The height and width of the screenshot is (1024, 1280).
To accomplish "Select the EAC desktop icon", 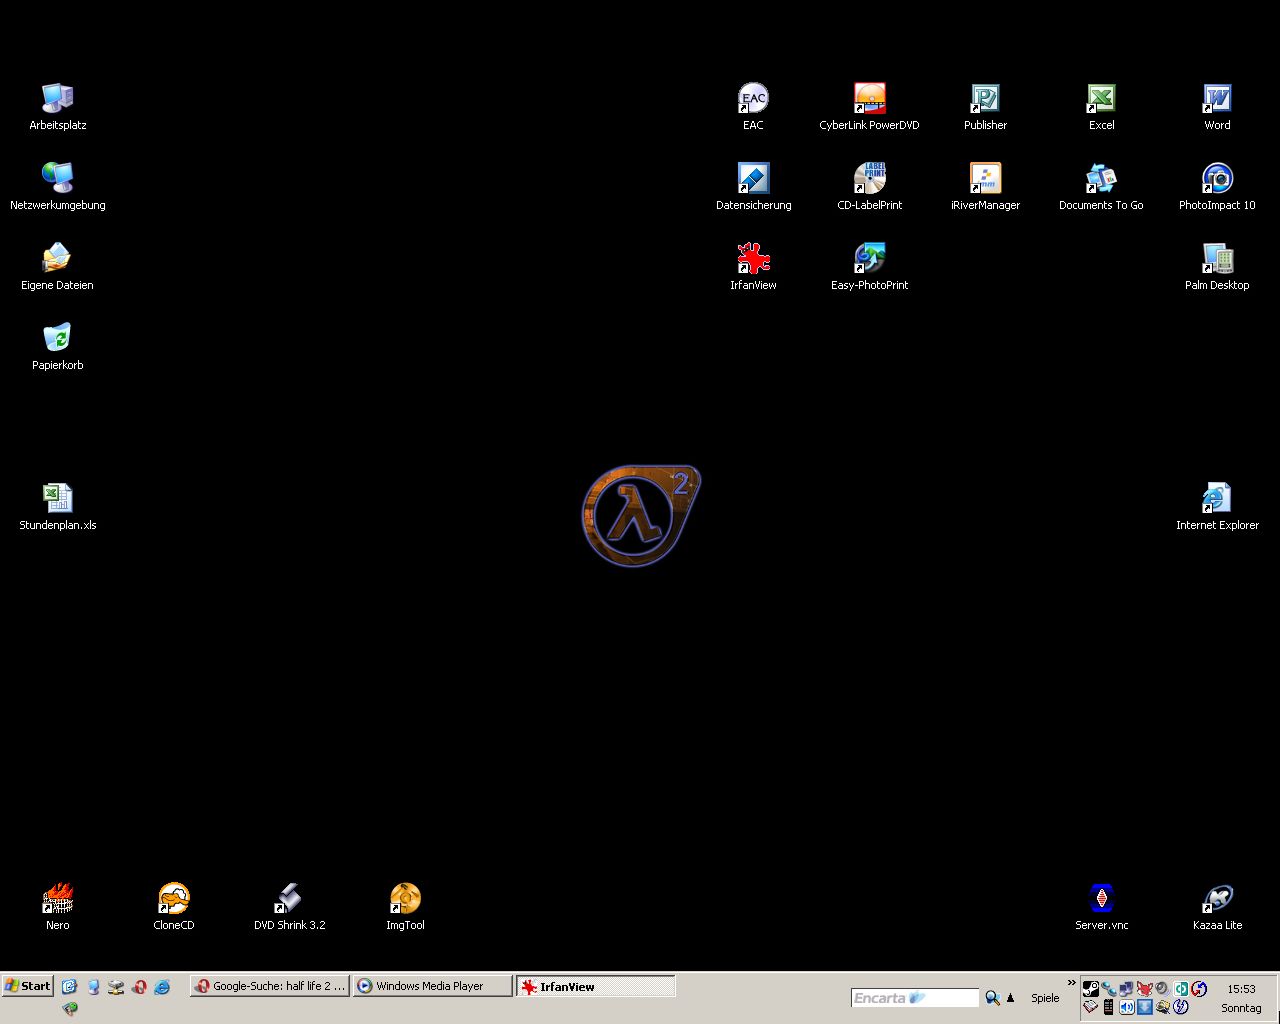I will click(753, 99).
